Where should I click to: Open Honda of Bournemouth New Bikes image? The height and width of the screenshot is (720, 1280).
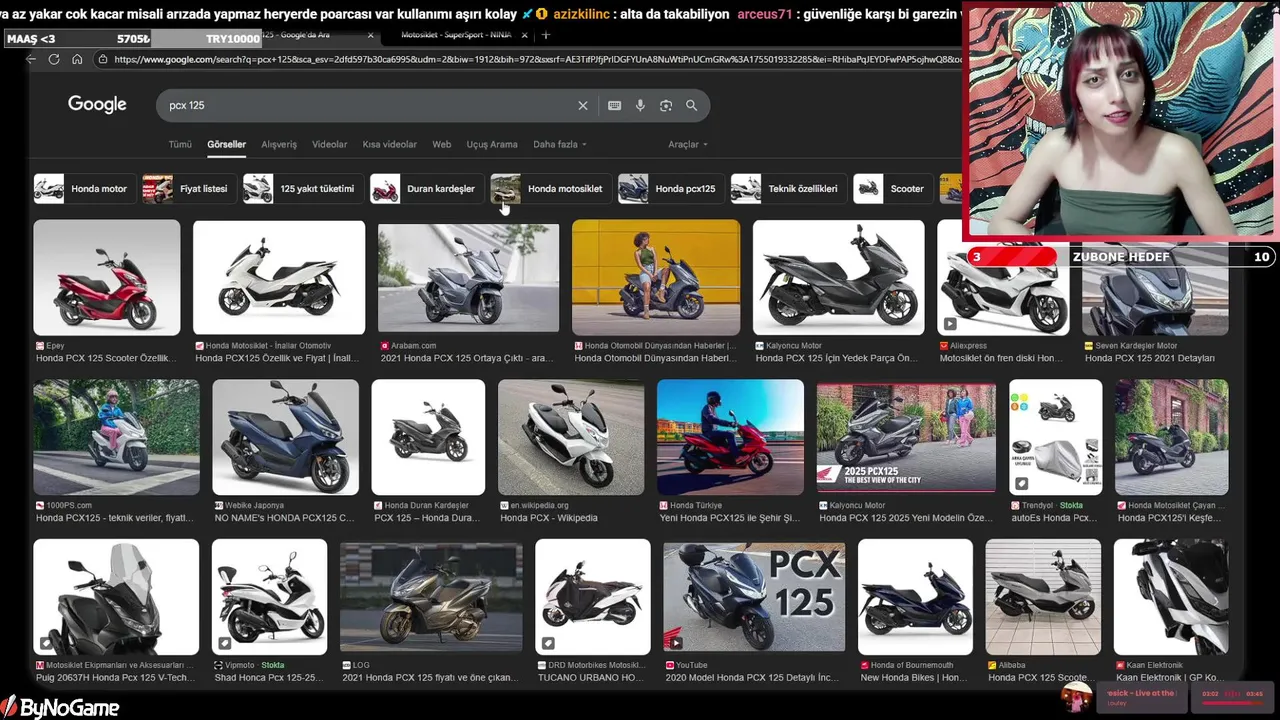coord(915,597)
